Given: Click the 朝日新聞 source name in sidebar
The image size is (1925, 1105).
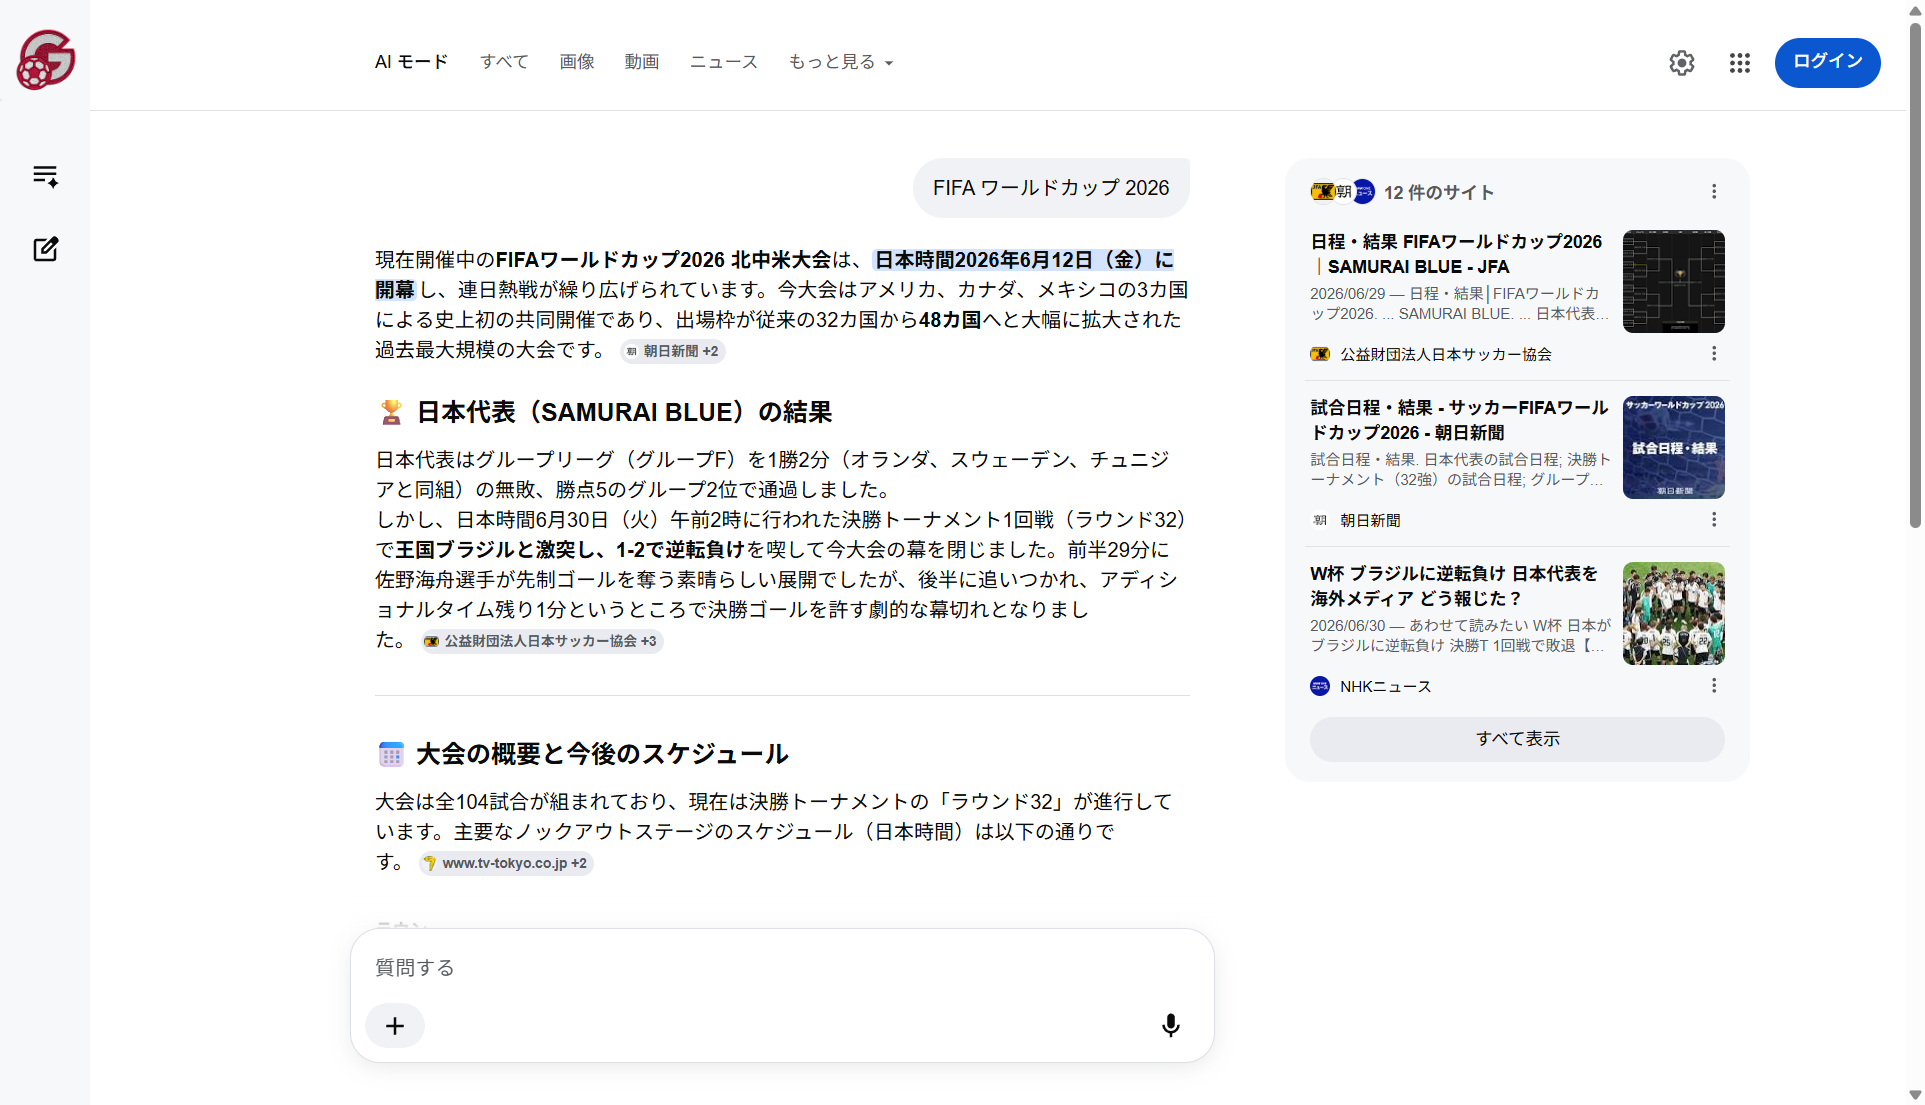Looking at the screenshot, I should tap(1370, 520).
